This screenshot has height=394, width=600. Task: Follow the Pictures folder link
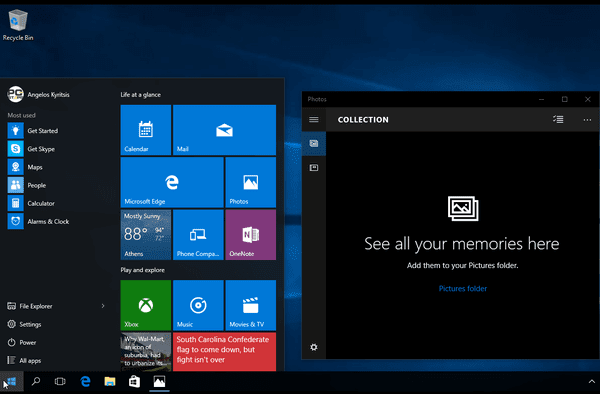pyautogui.click(x=463, y=288)
